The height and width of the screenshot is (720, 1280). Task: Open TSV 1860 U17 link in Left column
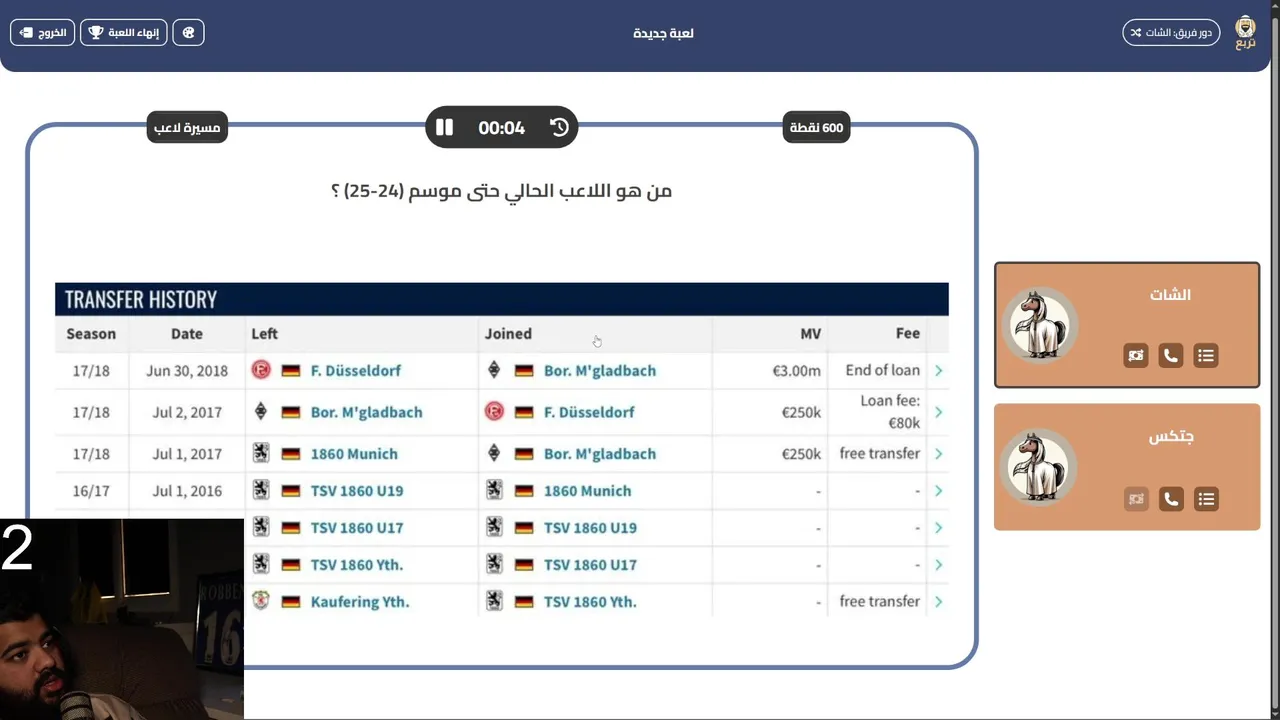(x=357, y=528)
